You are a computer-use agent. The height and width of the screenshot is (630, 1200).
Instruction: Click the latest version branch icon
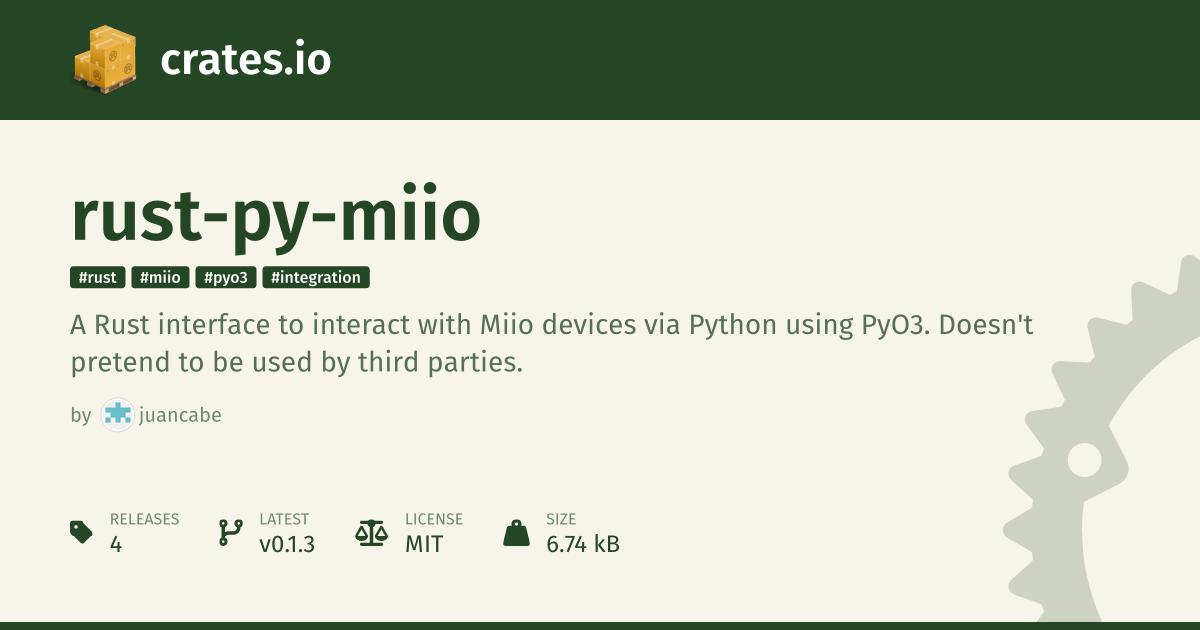[x=231, y=532]
